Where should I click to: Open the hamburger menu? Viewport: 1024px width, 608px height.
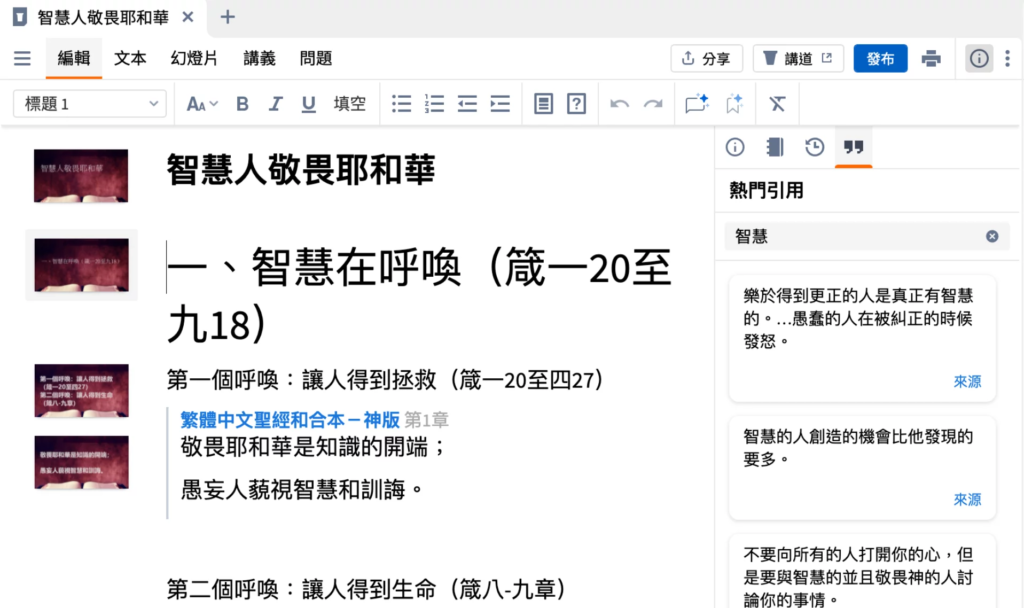pos(22,59)
